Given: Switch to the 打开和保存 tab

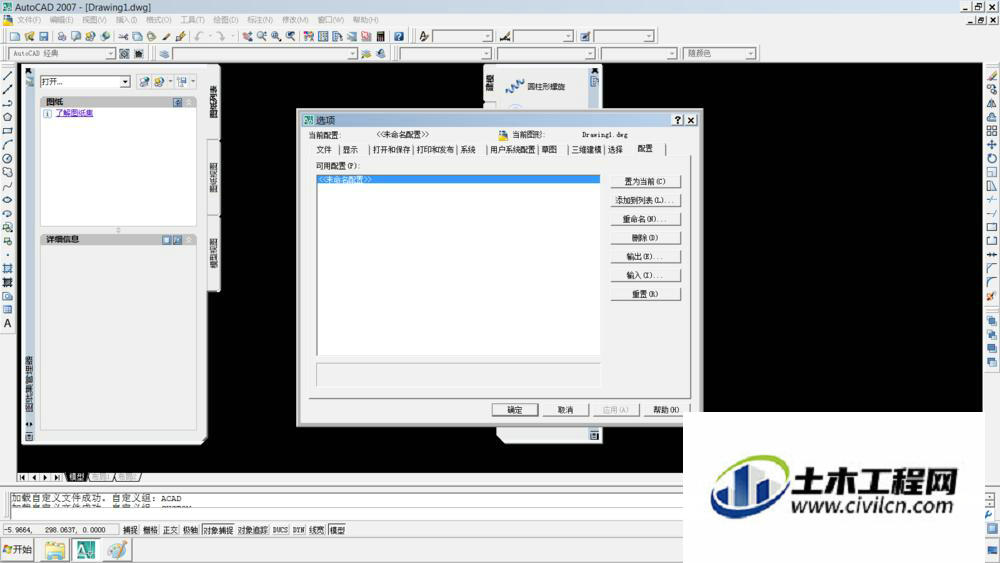Looking at the screenshot, I should [391, 149].
